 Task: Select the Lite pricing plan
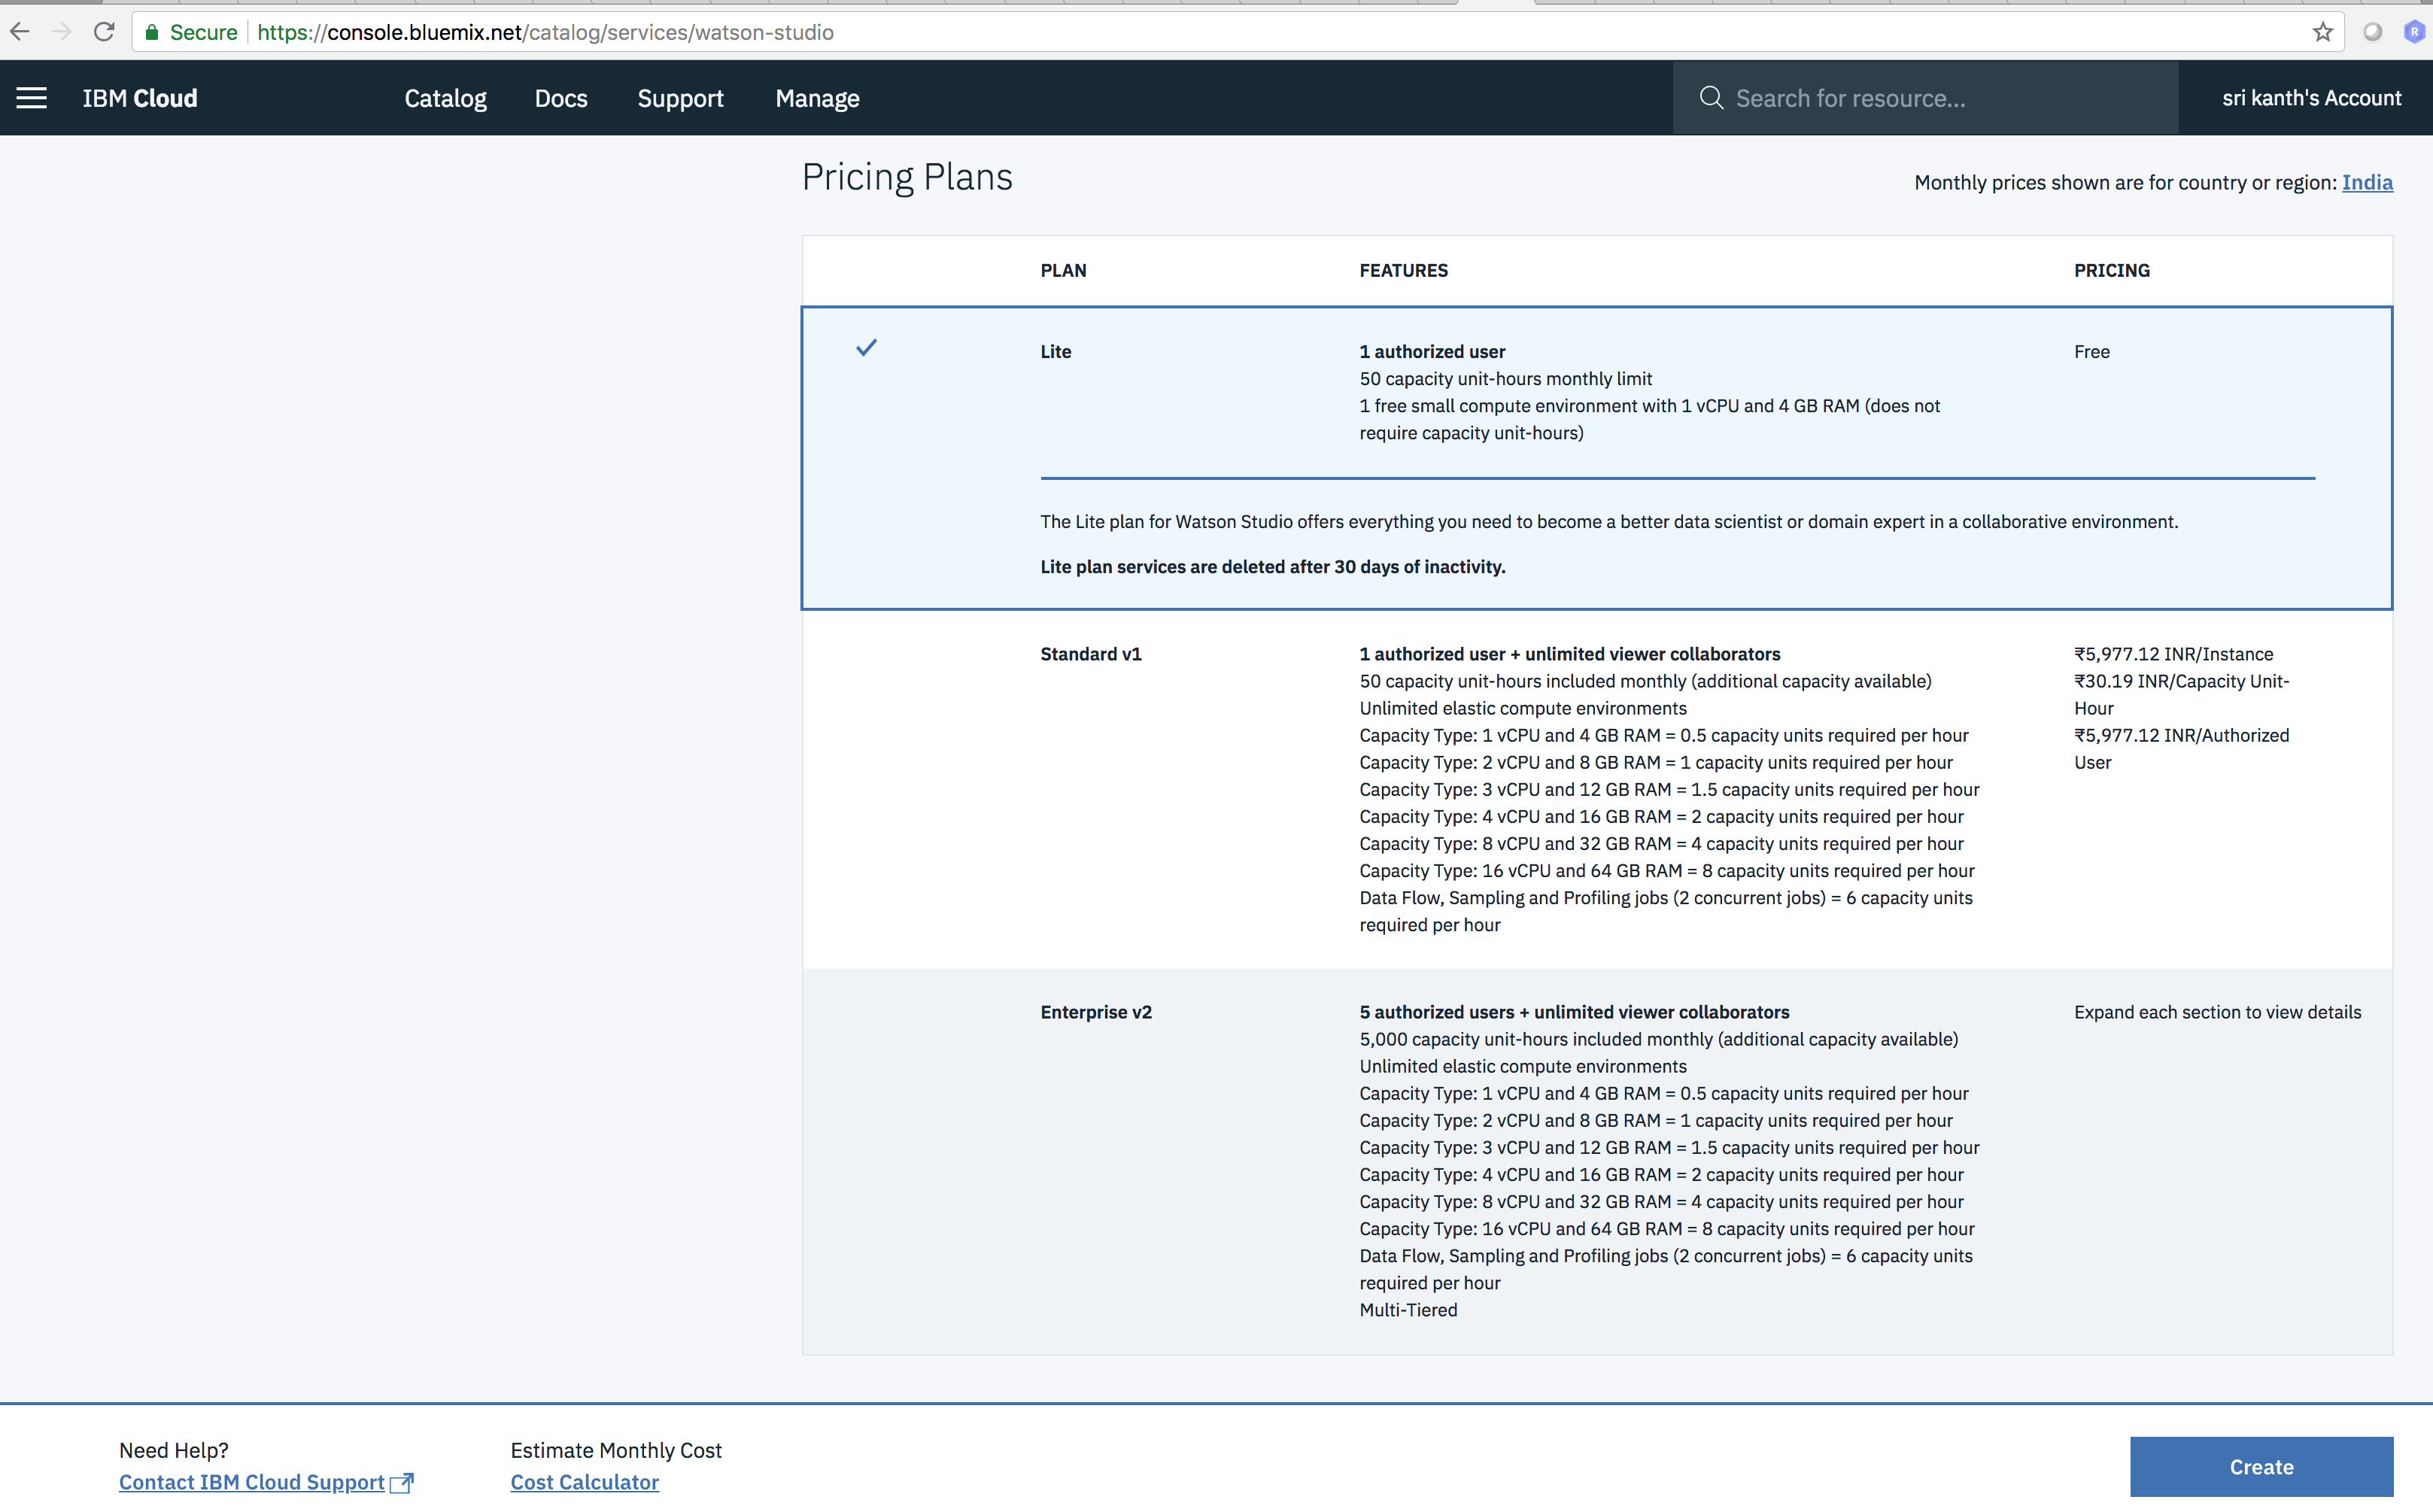[x=1597, y=458]
